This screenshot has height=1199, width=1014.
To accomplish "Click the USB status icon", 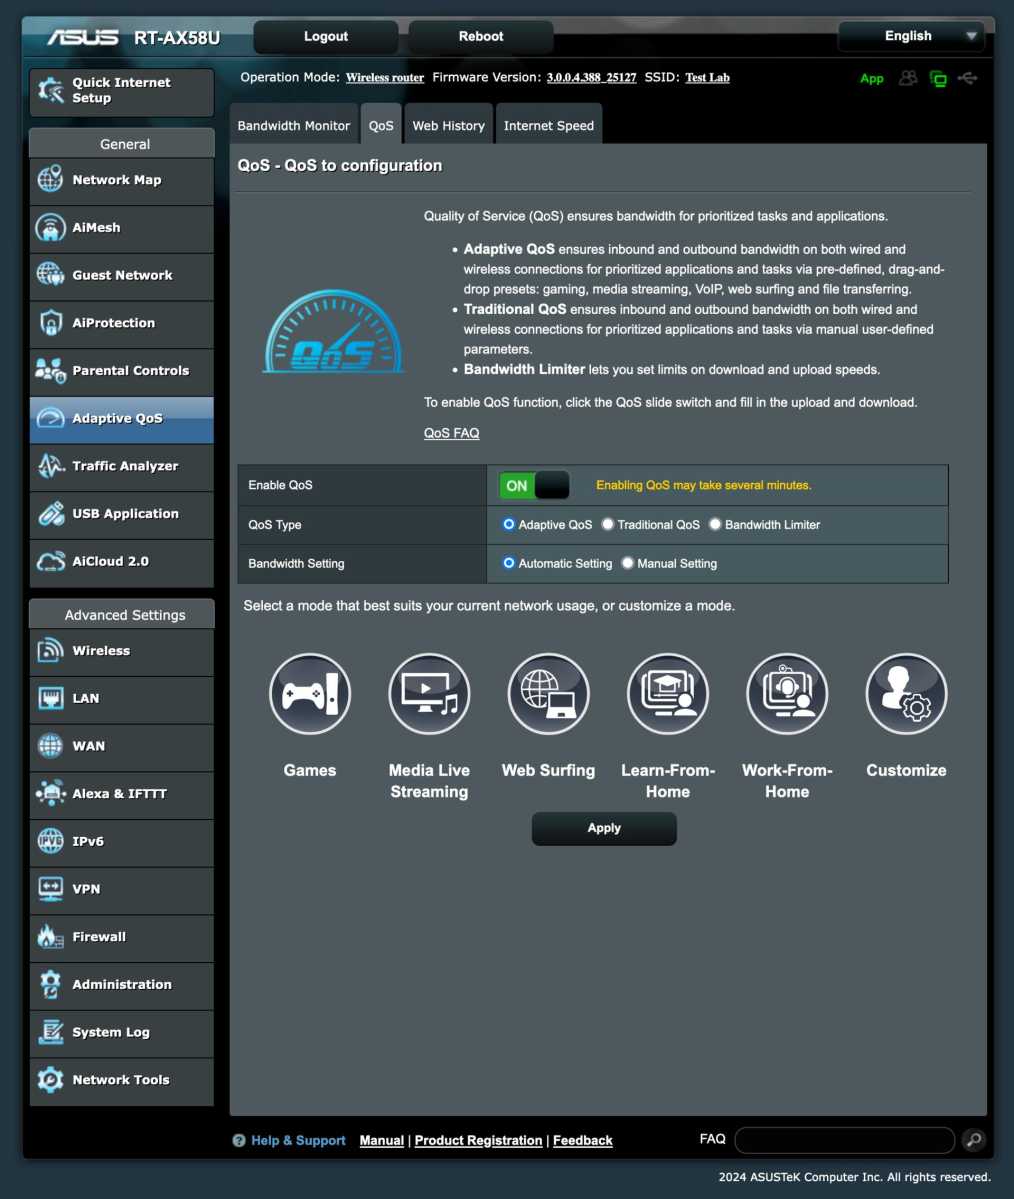I will [x=967, y=78].
